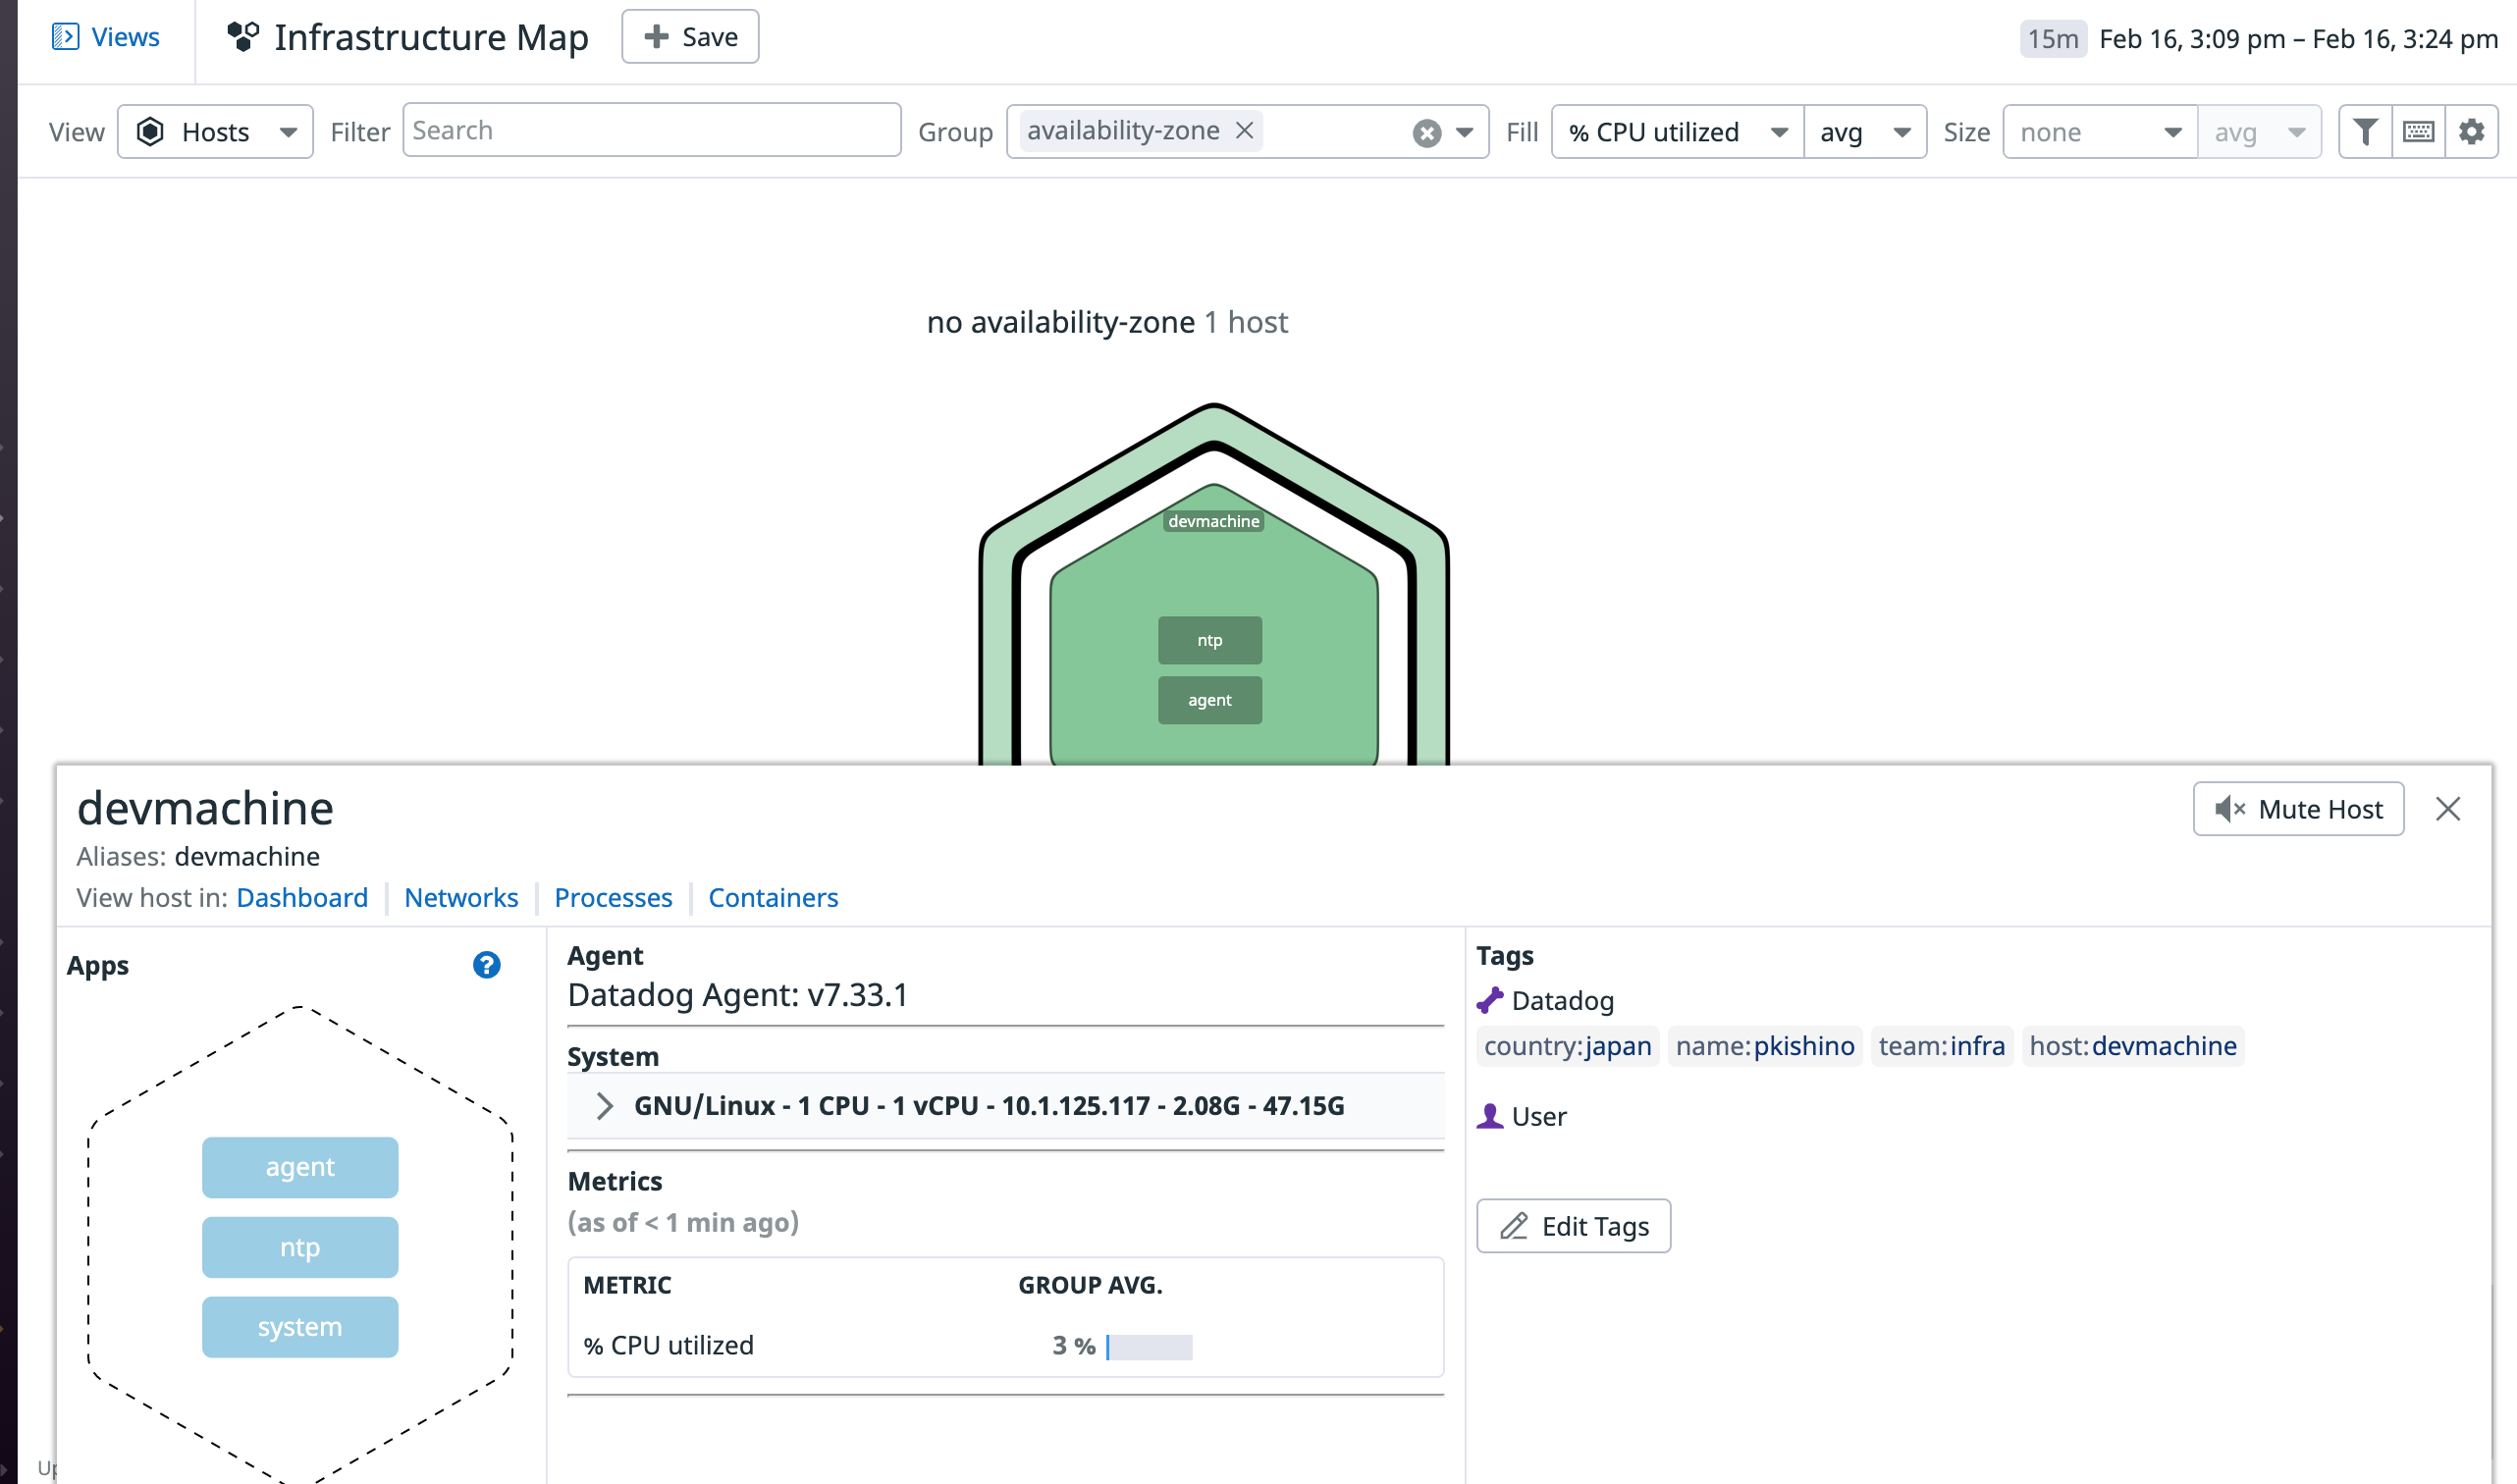Save the Infrastructure Map view
The height and width of the screenshot is (1484, 2517).
point(690,37)
